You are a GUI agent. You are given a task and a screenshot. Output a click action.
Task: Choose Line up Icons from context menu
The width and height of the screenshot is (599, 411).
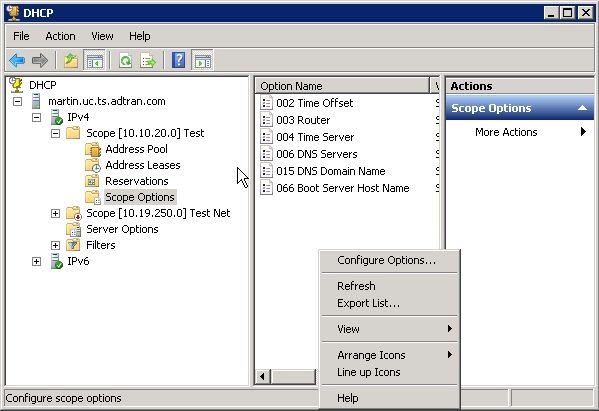(x=390, y=372)
